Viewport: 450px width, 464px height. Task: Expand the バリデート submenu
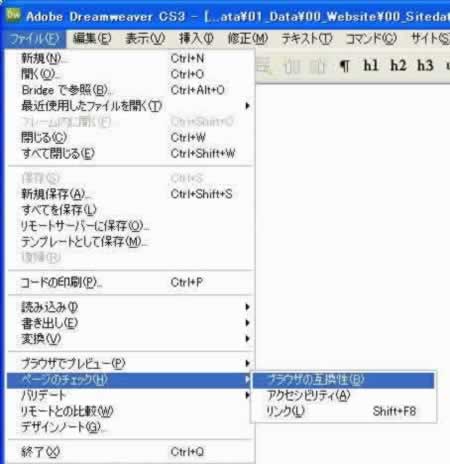(131, 395)
